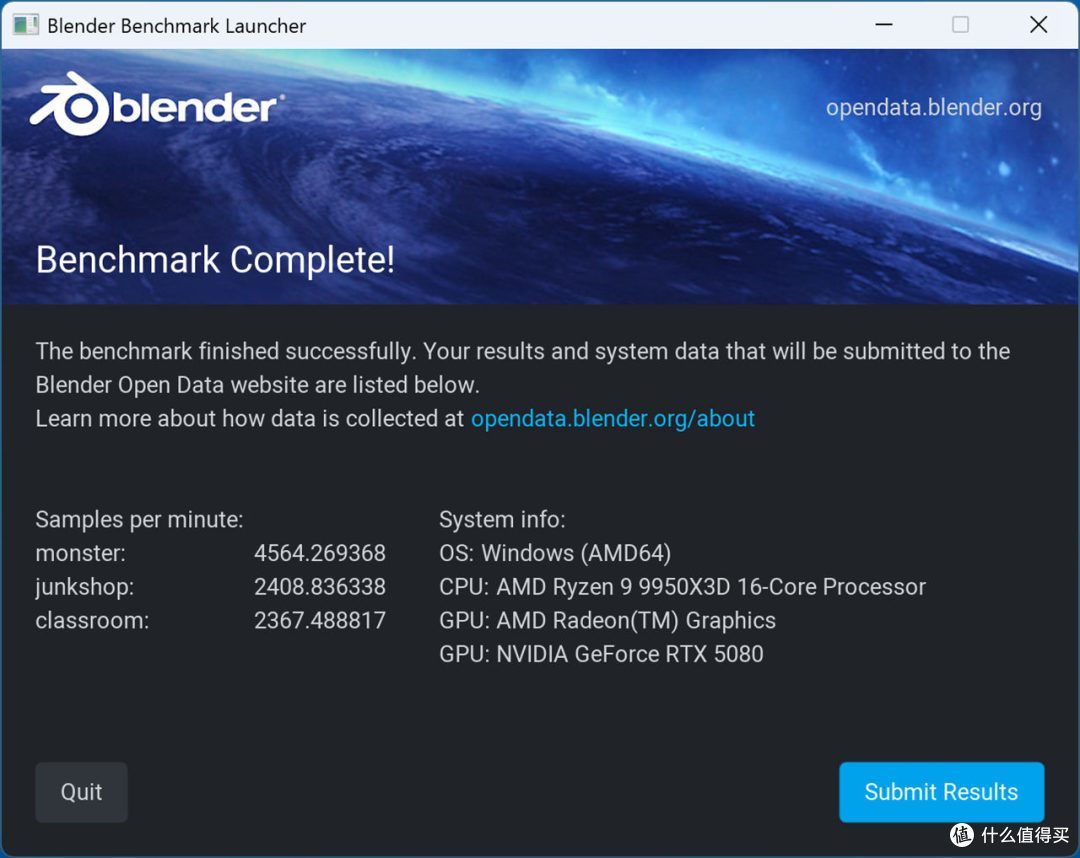Click the Blender logo in the banner
Image resolution: width=1080 pixels, height=858 pixels.
tap(157, 105)
